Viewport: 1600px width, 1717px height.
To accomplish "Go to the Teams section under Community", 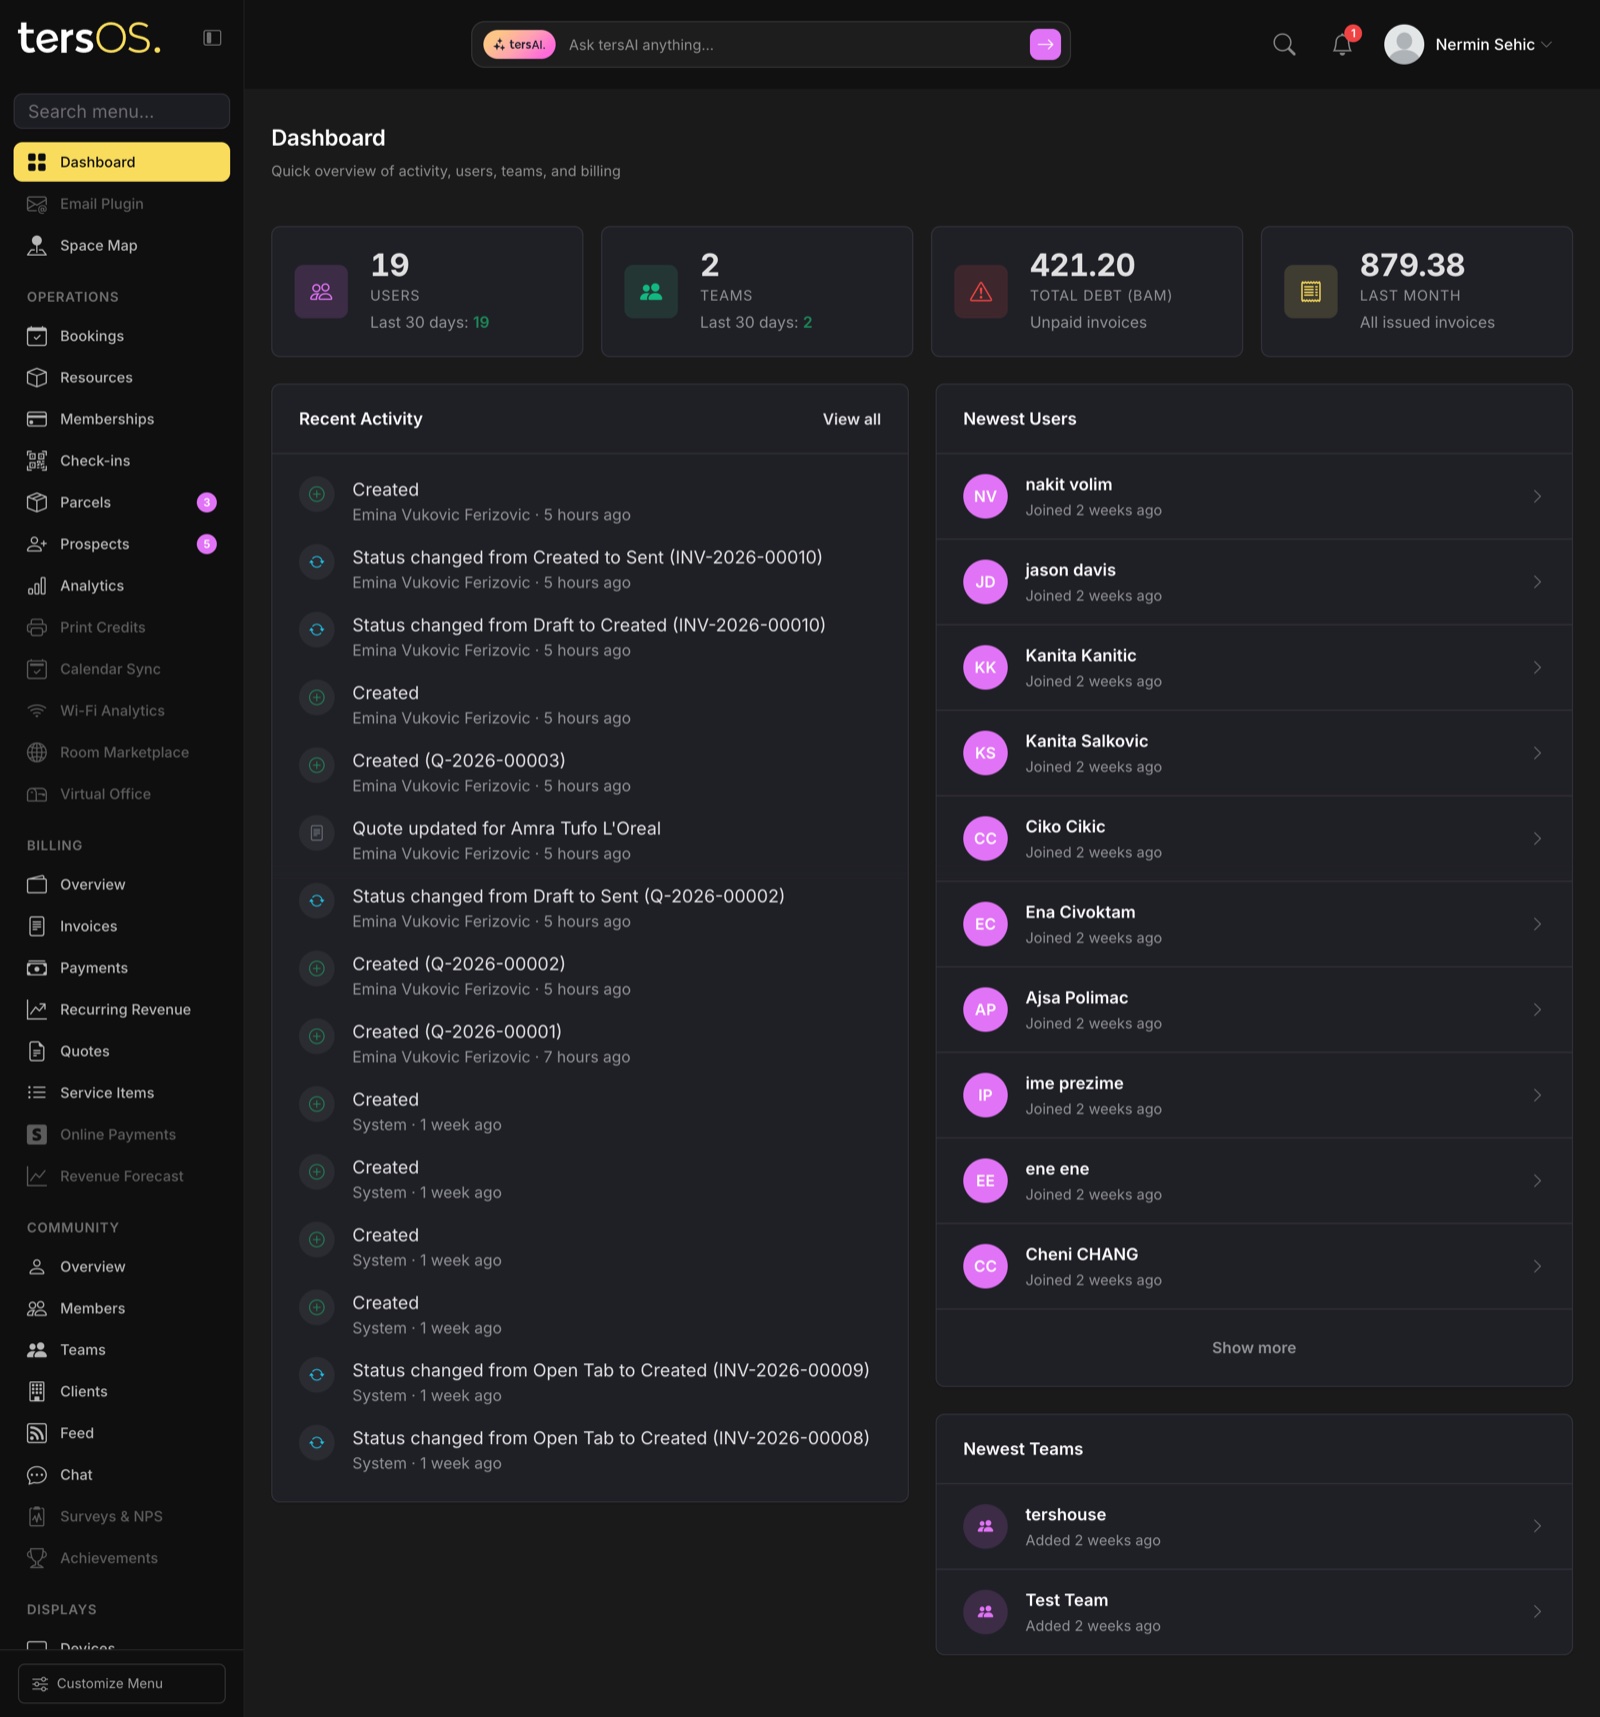I will pos(81,1349).
